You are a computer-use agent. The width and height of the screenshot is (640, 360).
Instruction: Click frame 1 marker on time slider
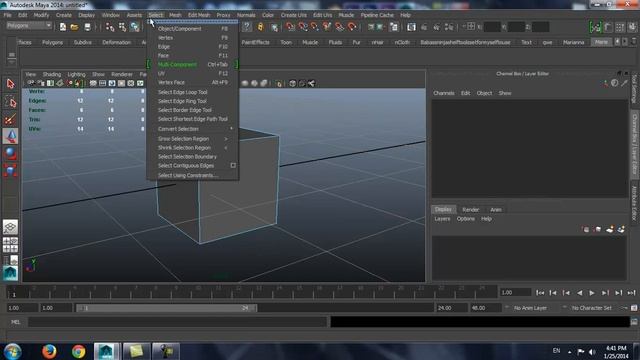14,294
